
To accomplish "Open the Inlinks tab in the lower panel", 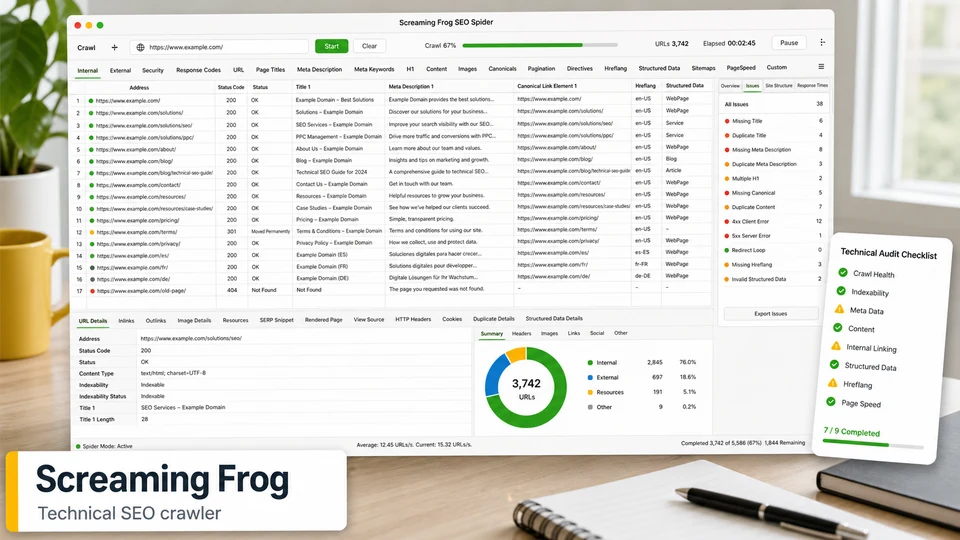I will [126, 321].
